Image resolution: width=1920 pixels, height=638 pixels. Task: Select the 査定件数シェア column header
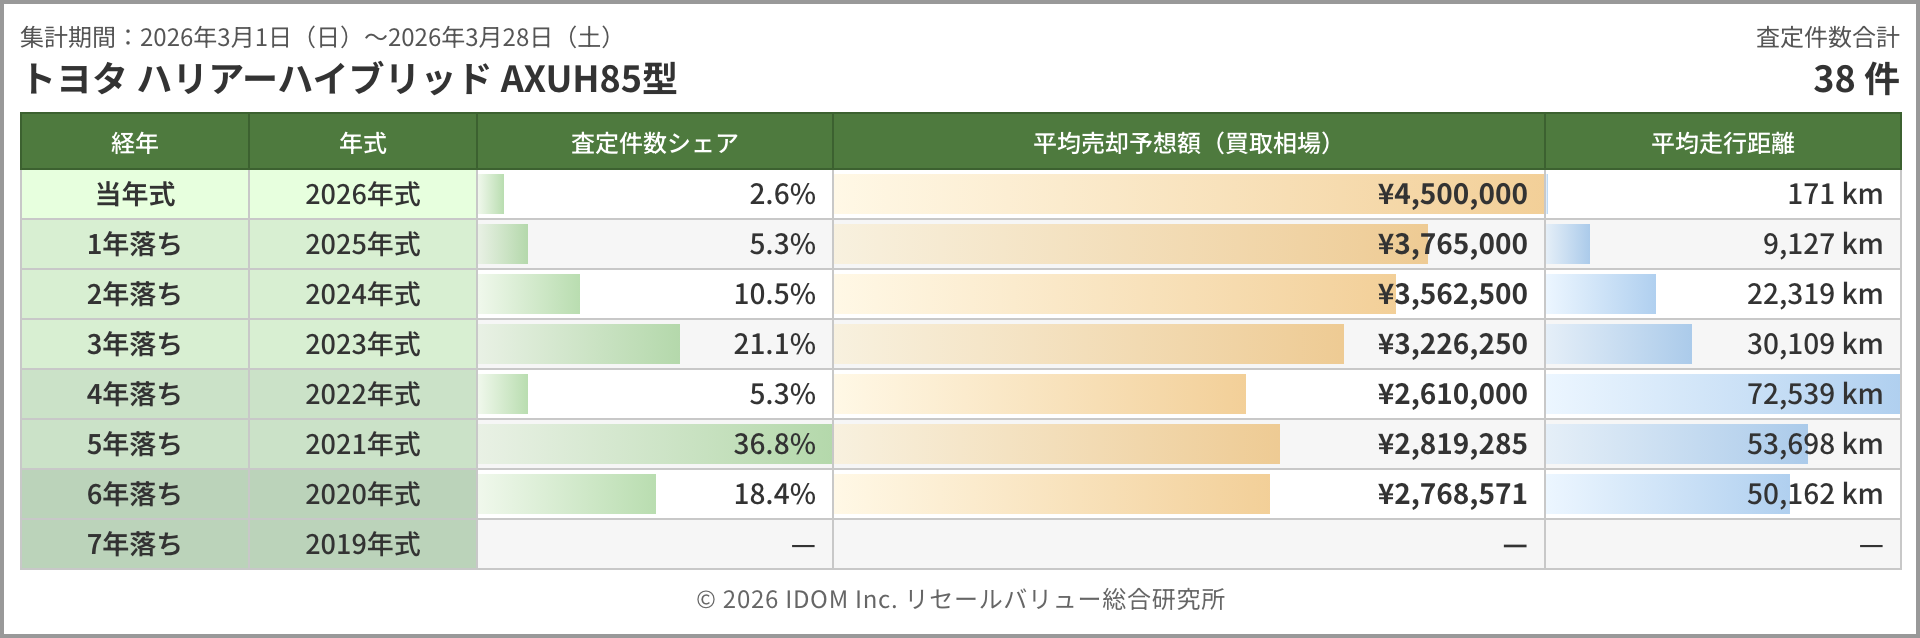coord(654,143)
